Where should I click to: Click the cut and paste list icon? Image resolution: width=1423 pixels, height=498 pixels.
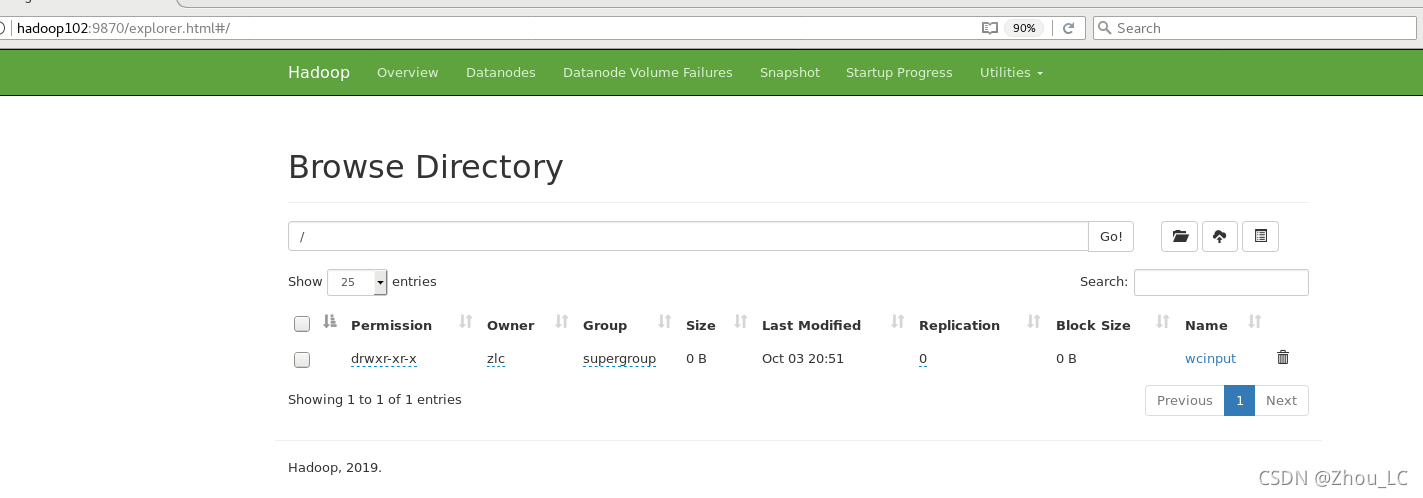click(1260, 237)
